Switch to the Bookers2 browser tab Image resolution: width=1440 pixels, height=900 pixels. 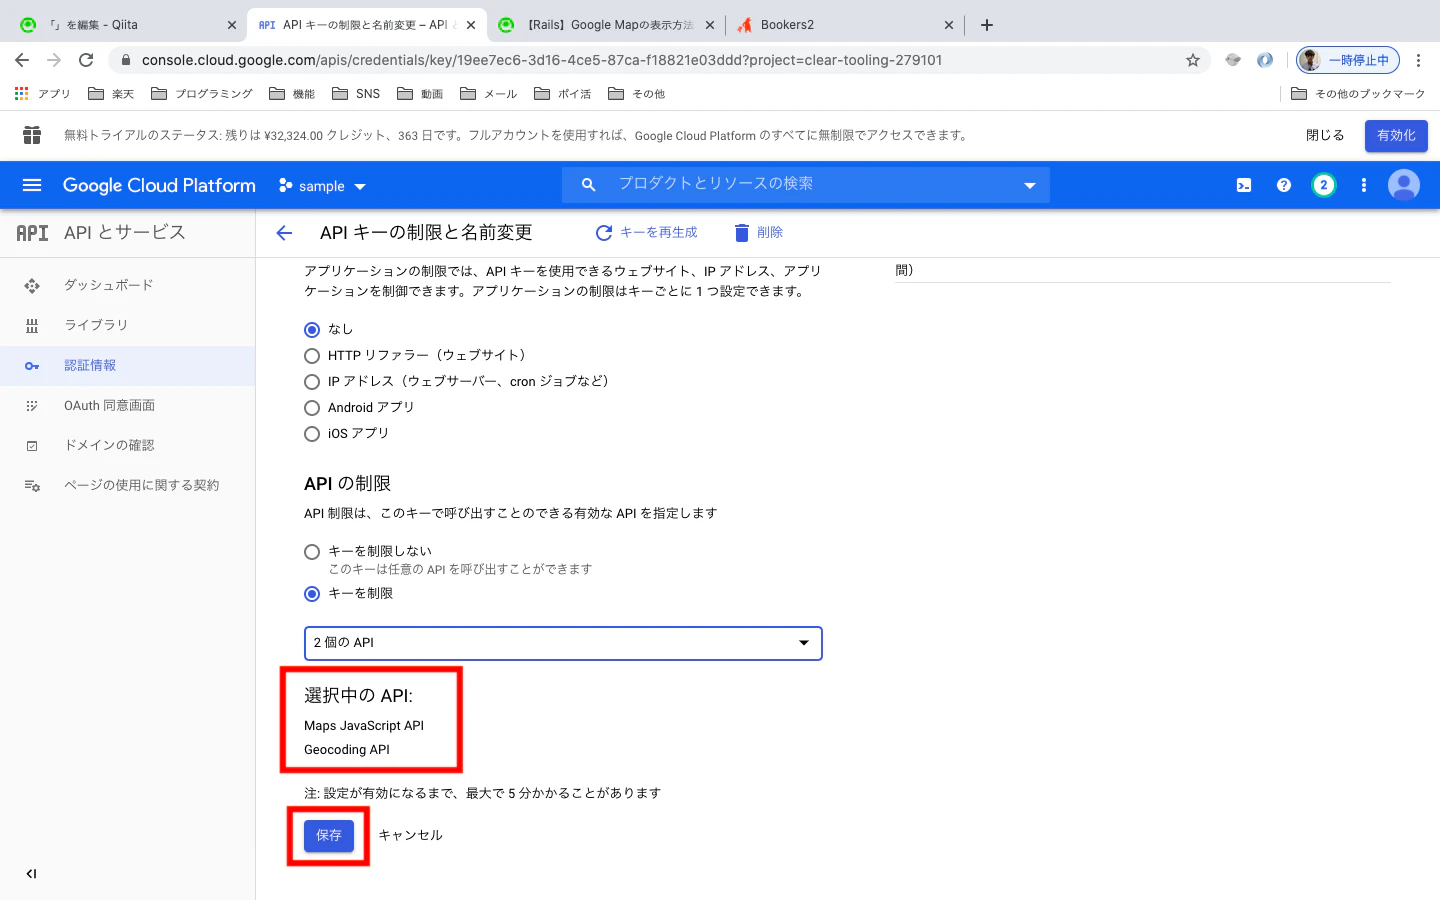(x=846, y=25)
